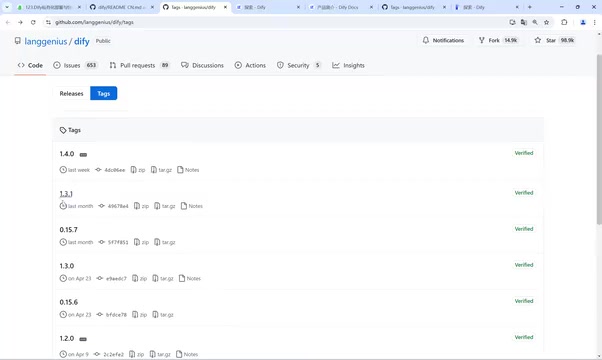The height and width of the screenshot is (360, 602).
Task: Show Verified signature for tag 1.4.0
Action: tap(524, 153)
